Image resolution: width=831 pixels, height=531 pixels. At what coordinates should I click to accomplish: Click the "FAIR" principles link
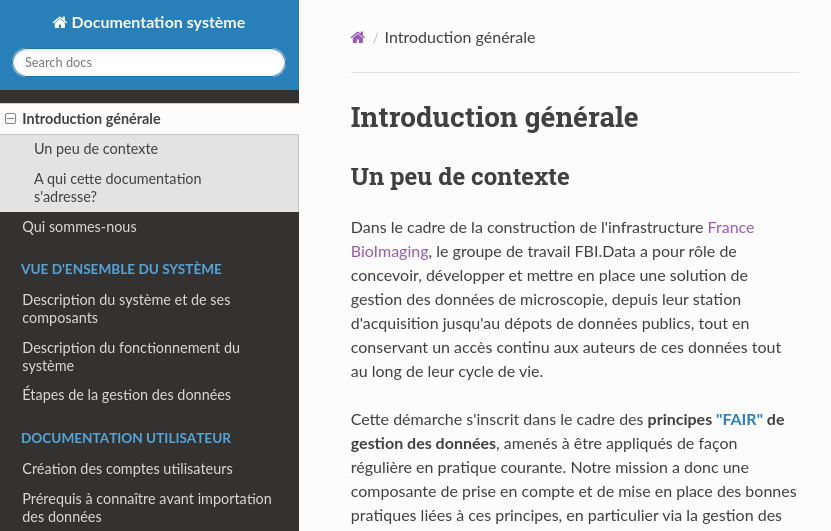pos(739,420)
